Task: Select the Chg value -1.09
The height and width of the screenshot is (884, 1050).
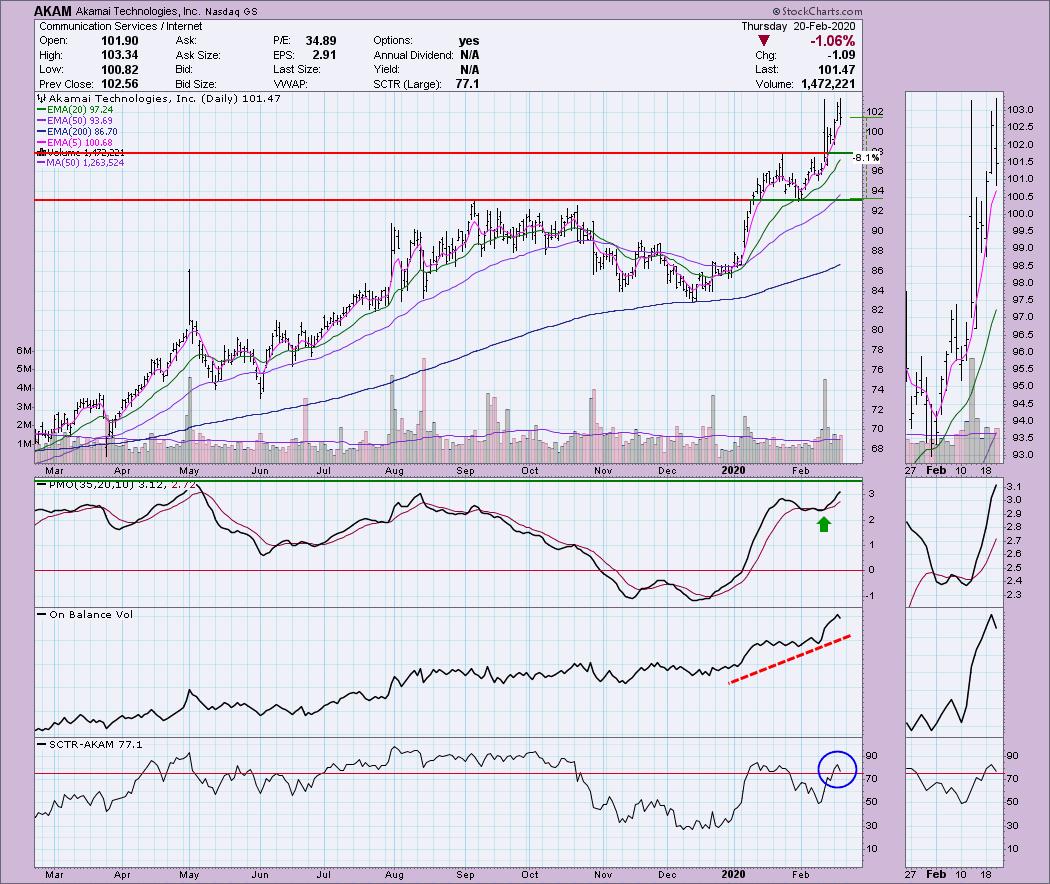Action: [x=842, y=55]
